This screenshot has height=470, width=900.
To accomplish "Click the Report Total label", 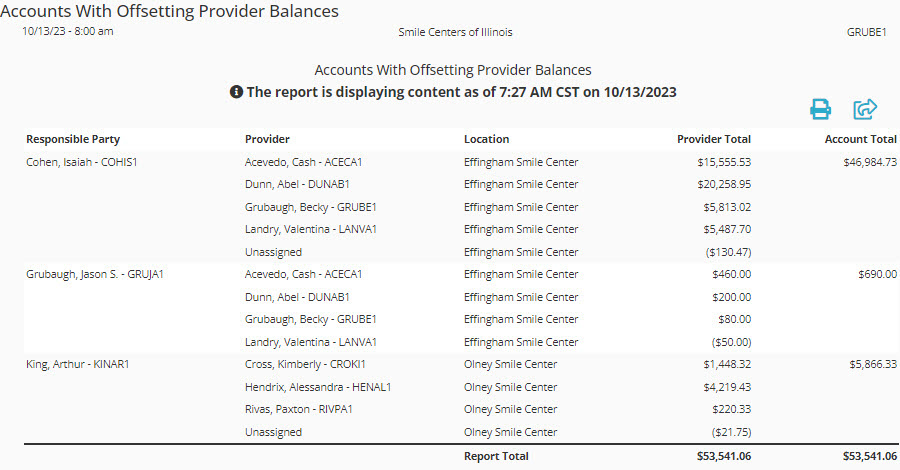I will point(496,456).
